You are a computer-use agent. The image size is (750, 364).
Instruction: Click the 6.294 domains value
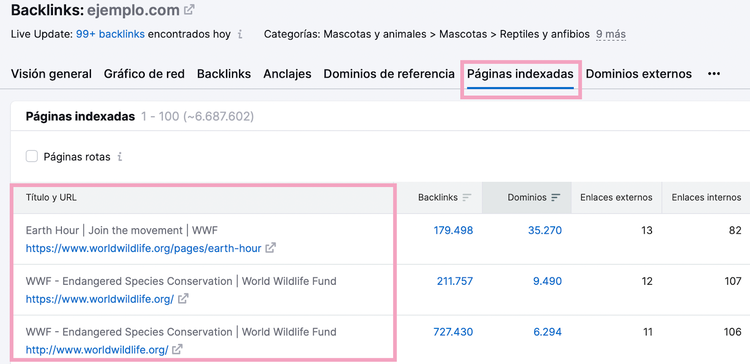pos(548,332)
